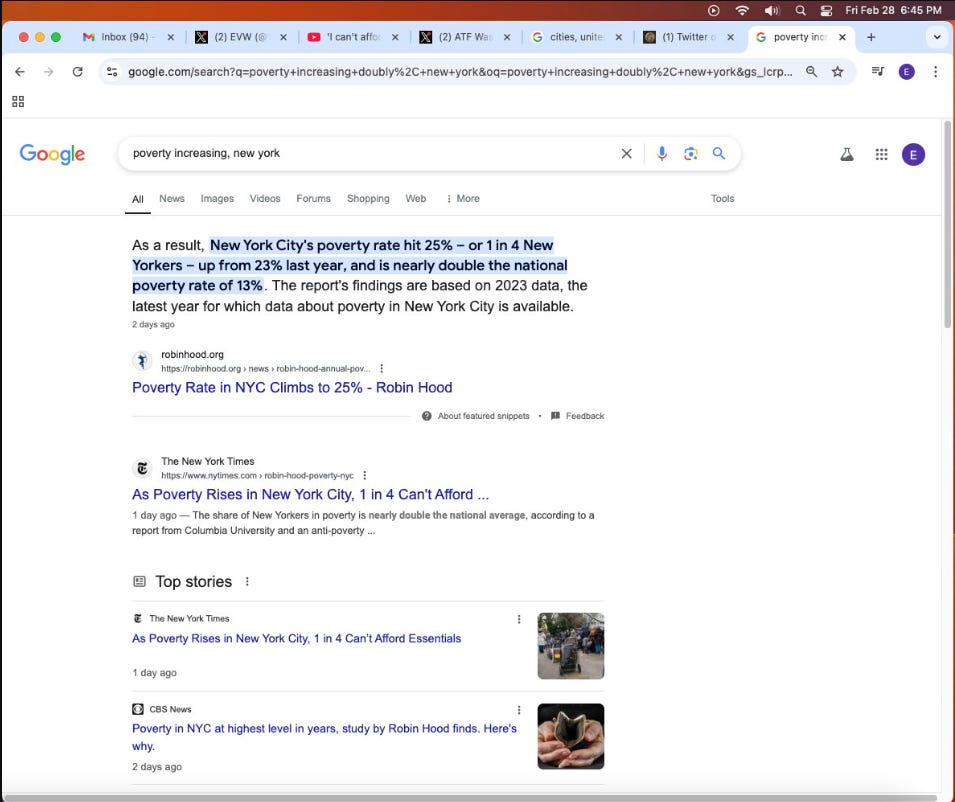
Task: Open the Tools filter options
Action: click(722, 199)
